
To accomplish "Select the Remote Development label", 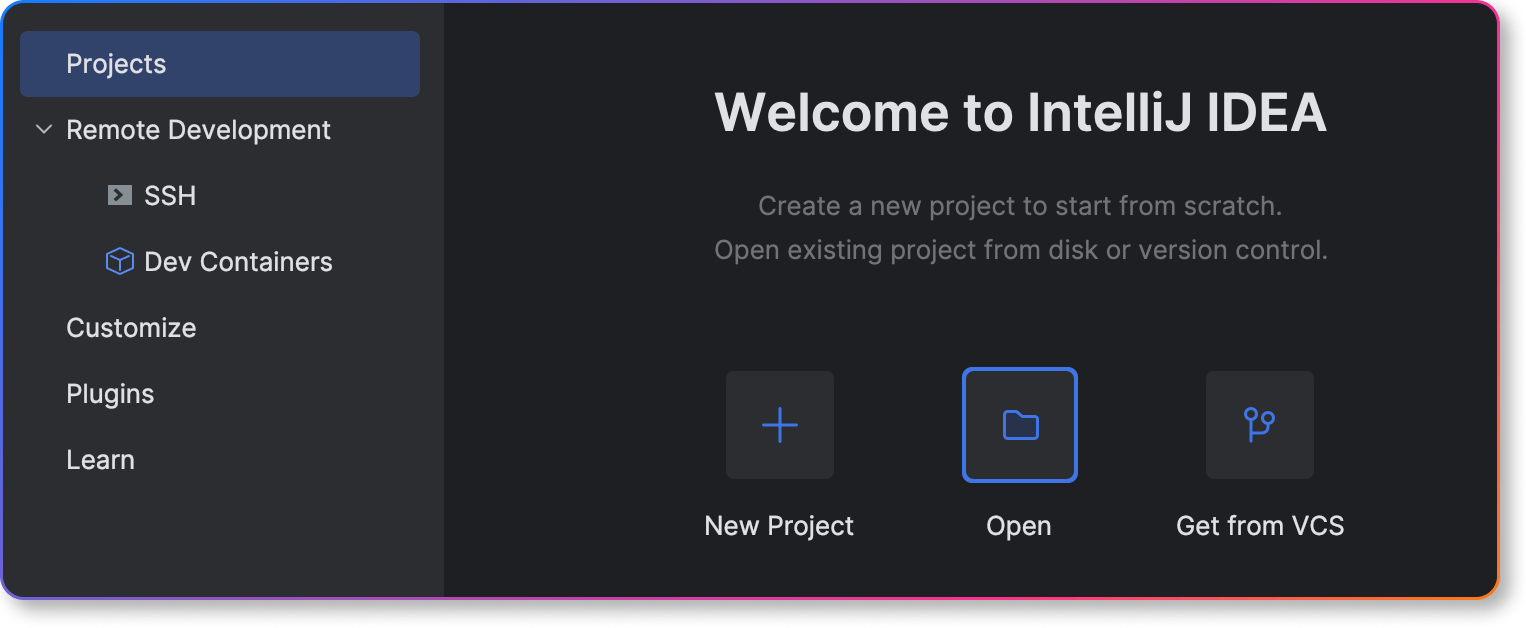I will coord(198,130).
